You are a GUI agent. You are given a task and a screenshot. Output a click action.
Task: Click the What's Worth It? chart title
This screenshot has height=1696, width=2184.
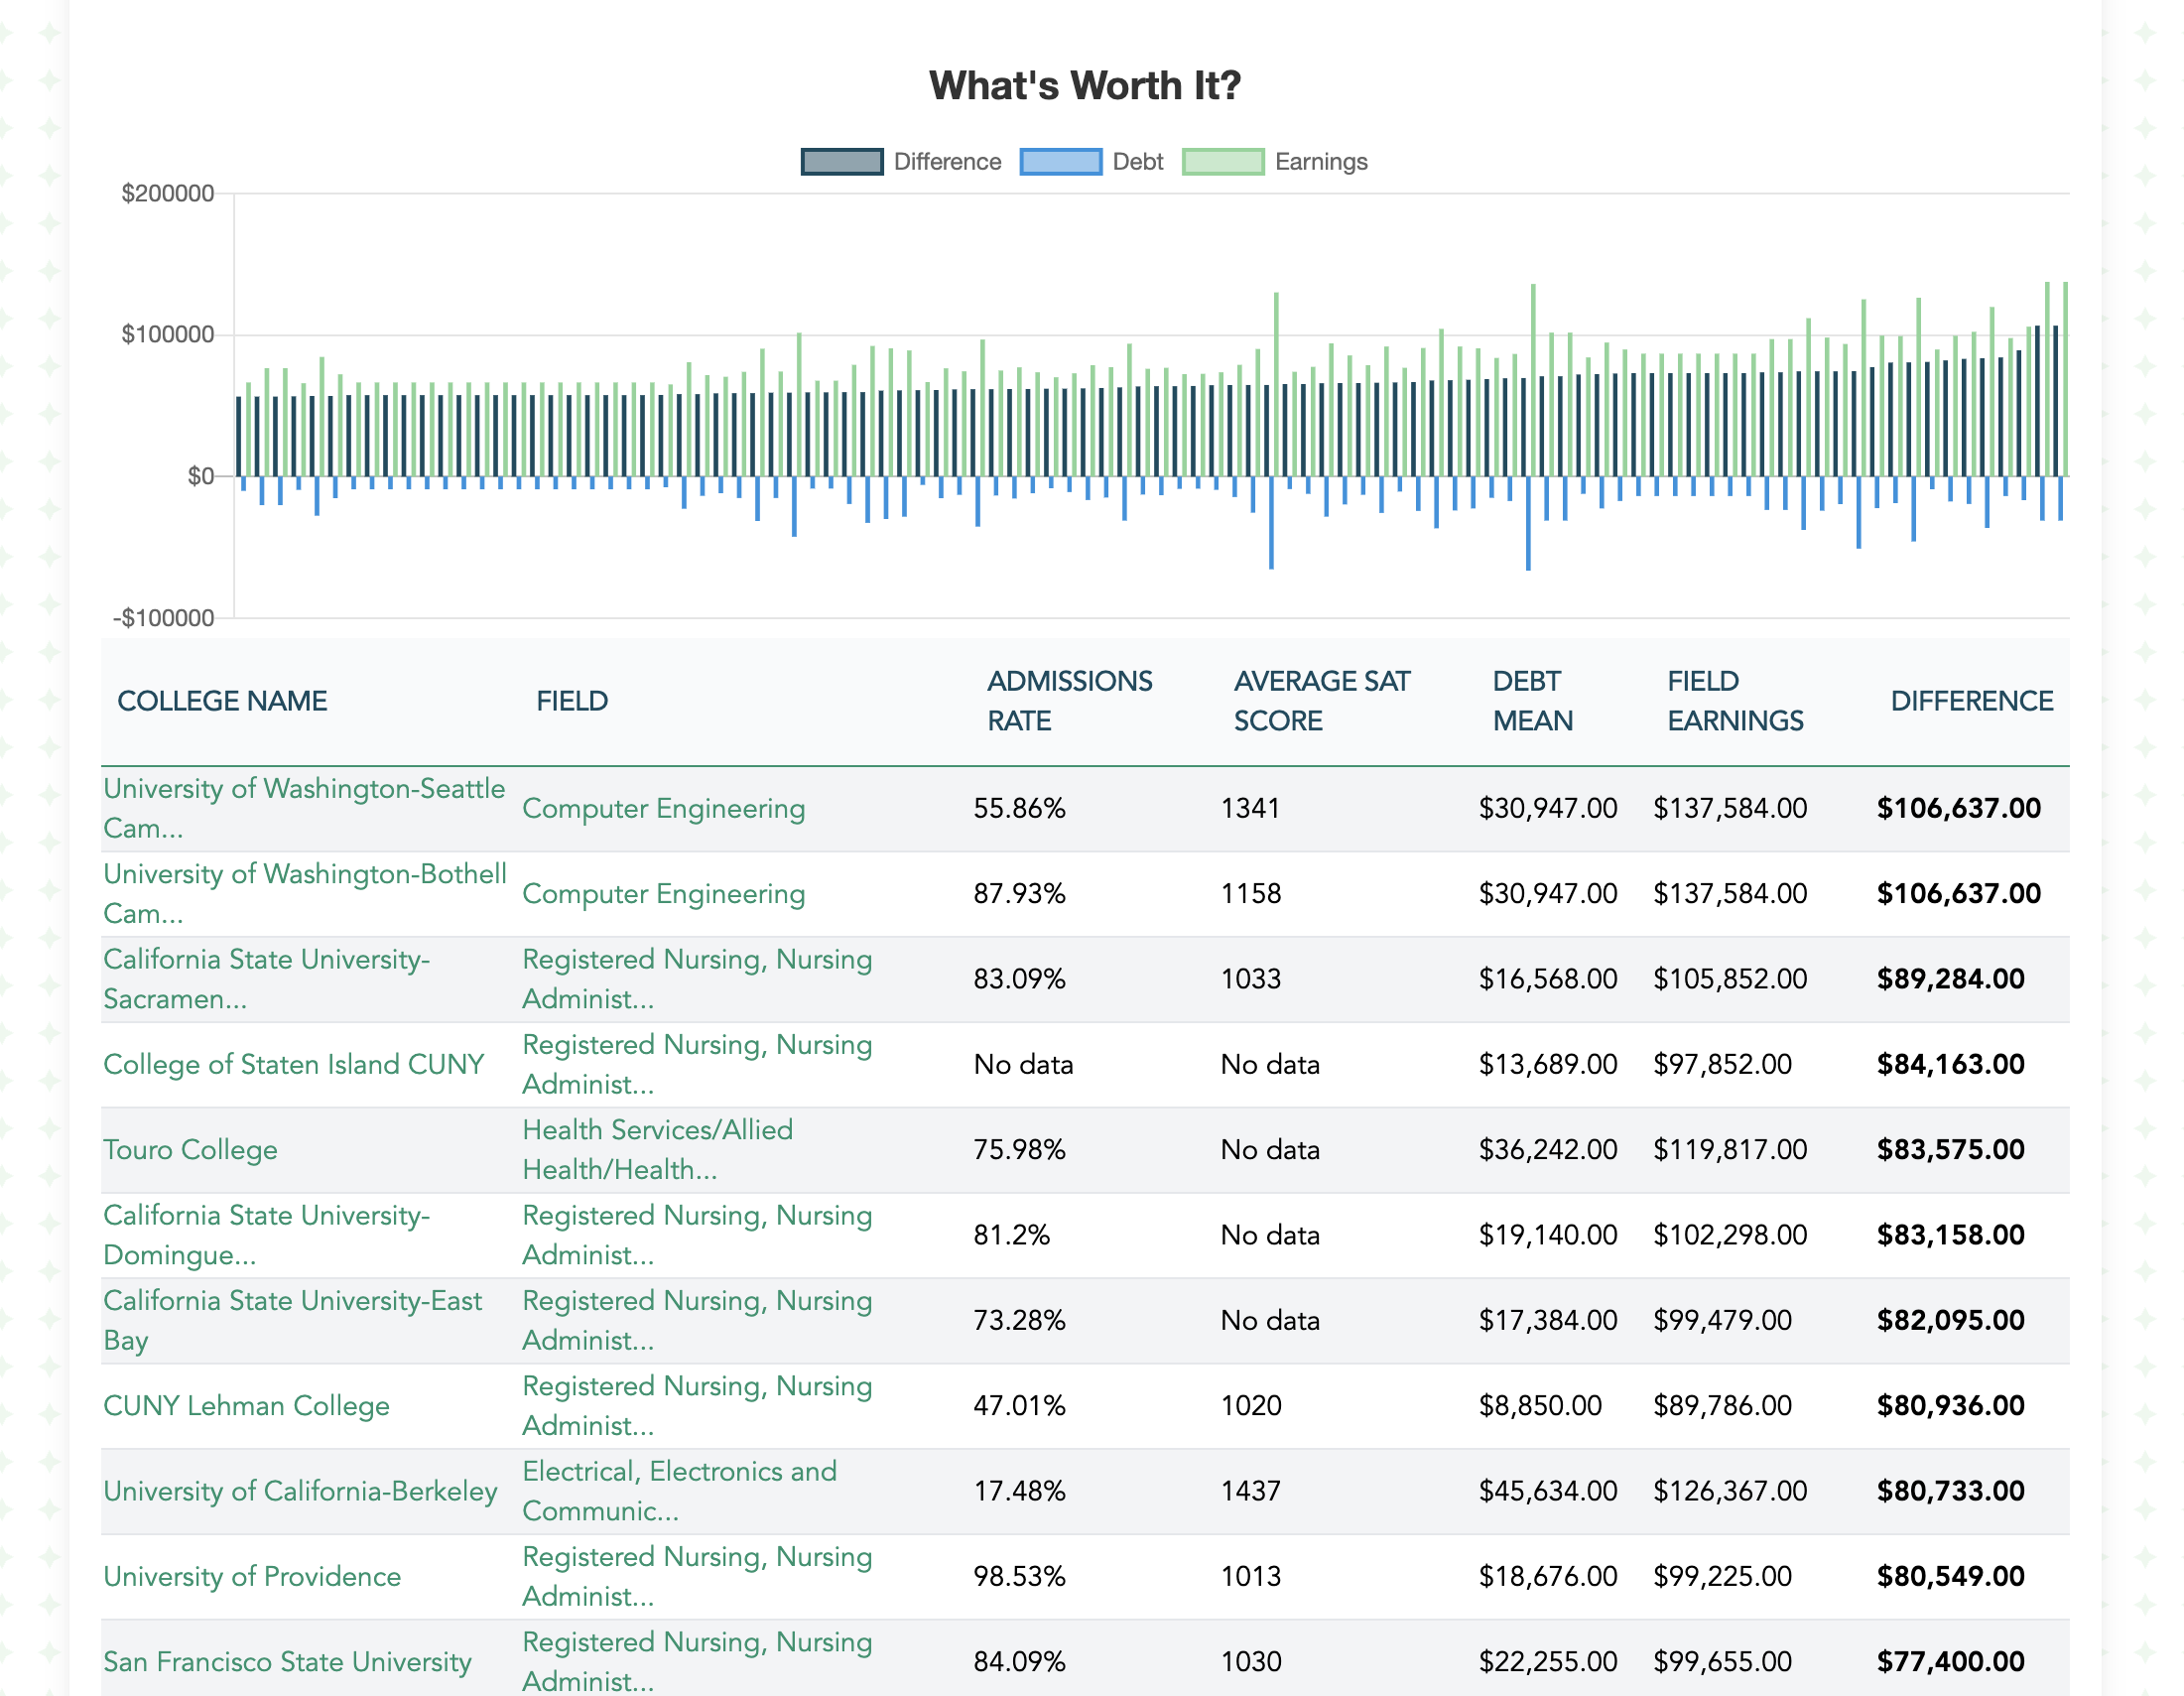click(1085, 86)
